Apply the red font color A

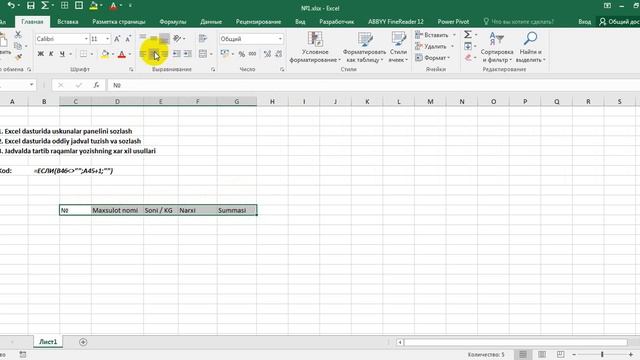[x=122, y=54]
